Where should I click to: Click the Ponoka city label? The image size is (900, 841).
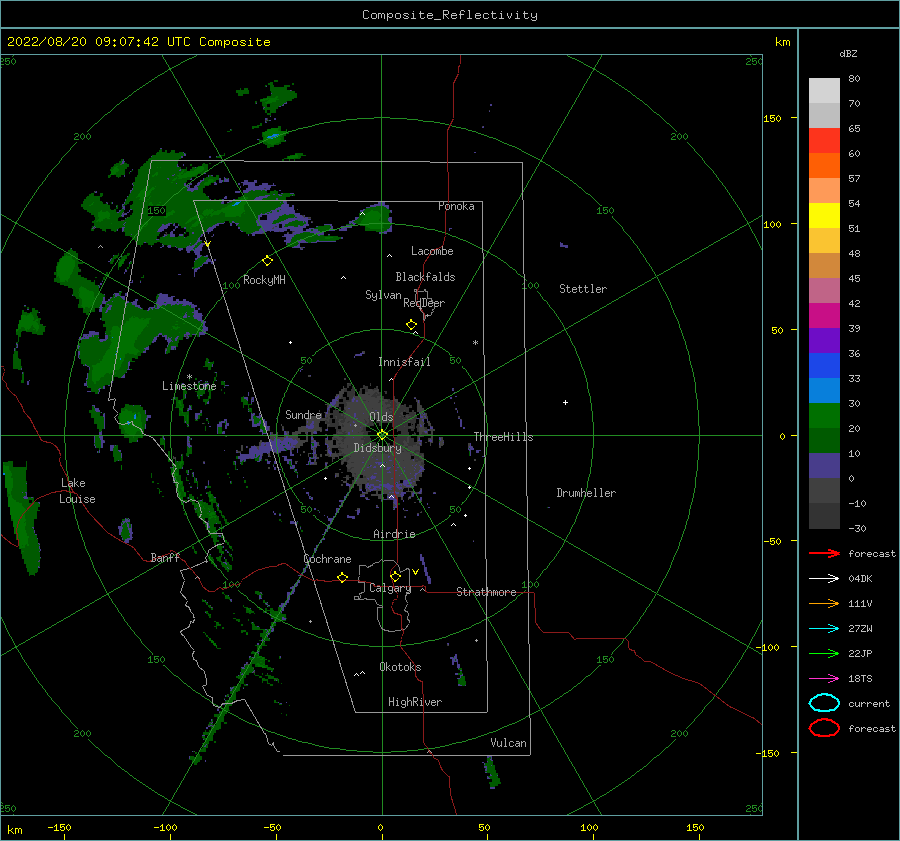[x=456, y=206]
